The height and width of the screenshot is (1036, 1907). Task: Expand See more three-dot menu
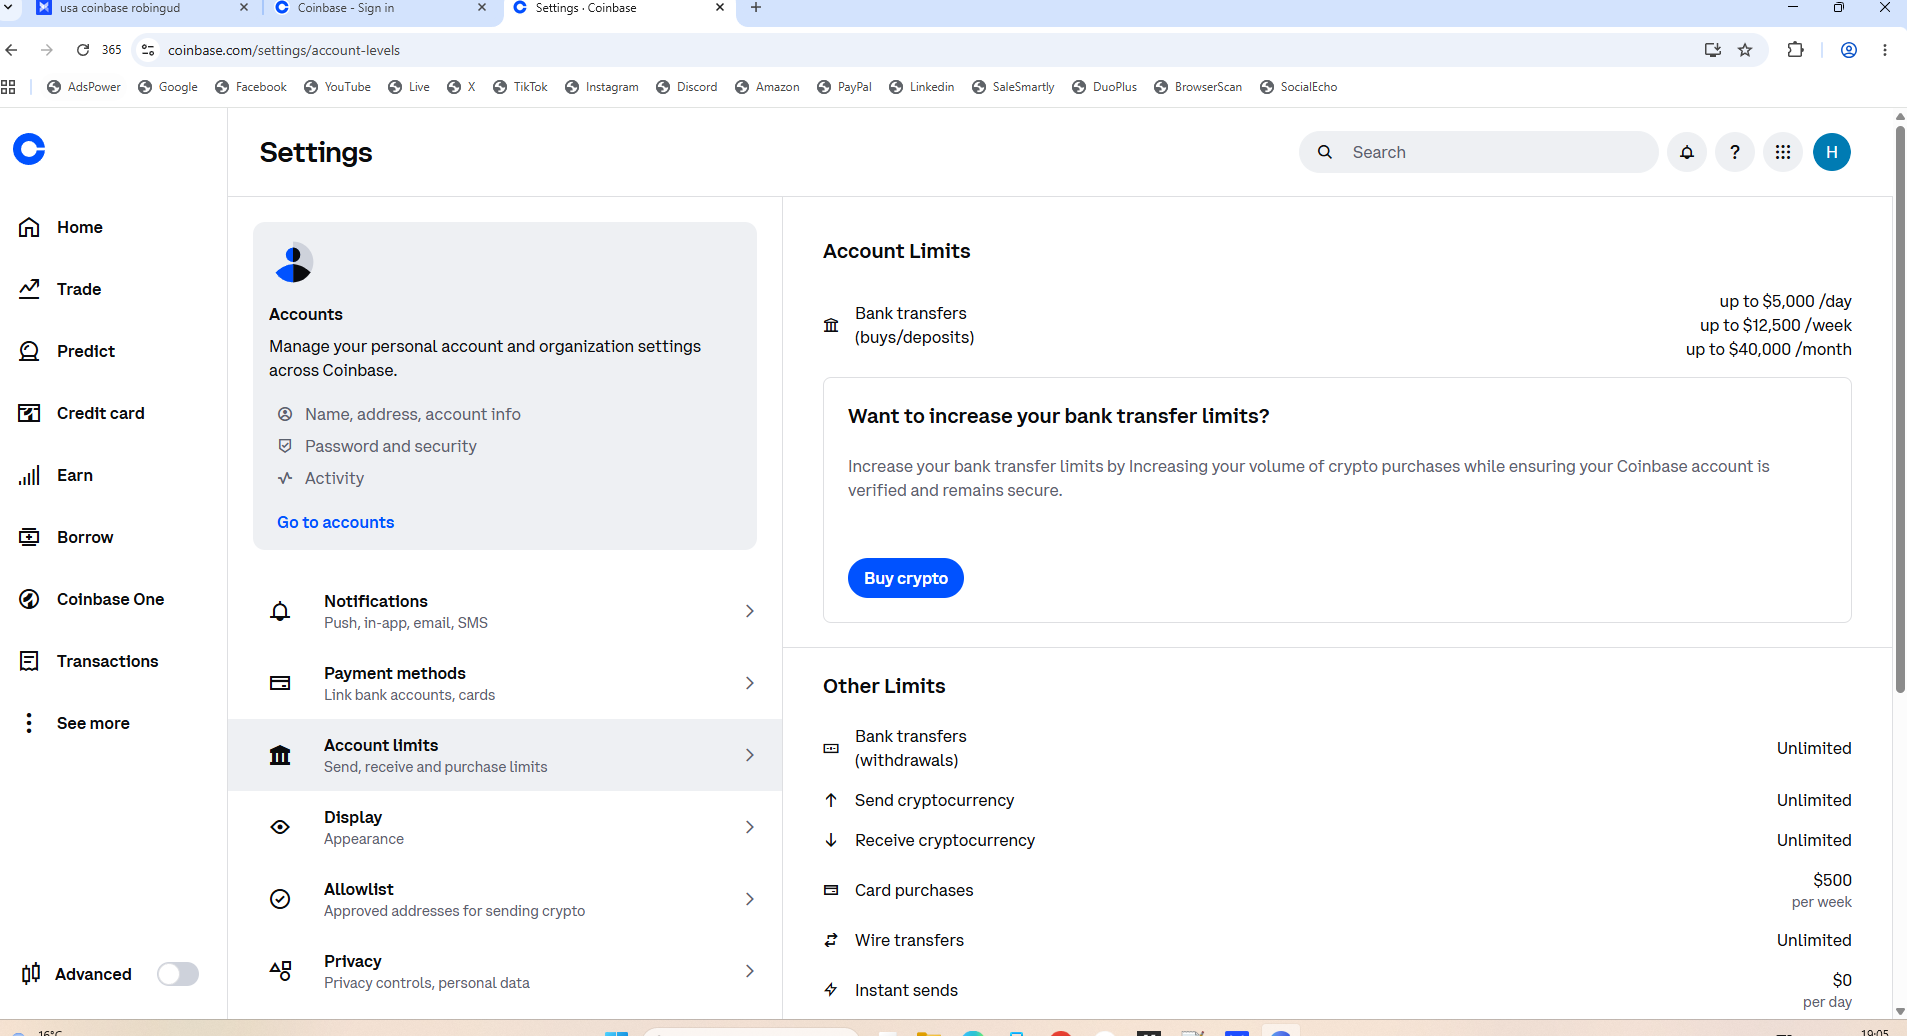coord(29,723)
